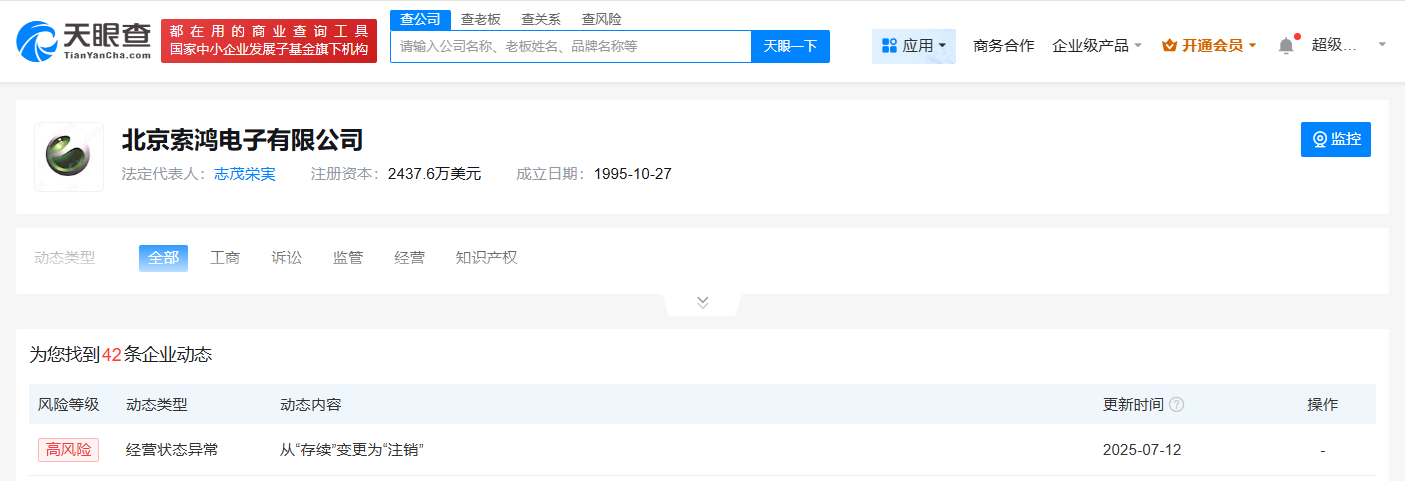Click the founding date 1995-10-27 value
Screen dimensions: 1405x481
pos(633,174)
